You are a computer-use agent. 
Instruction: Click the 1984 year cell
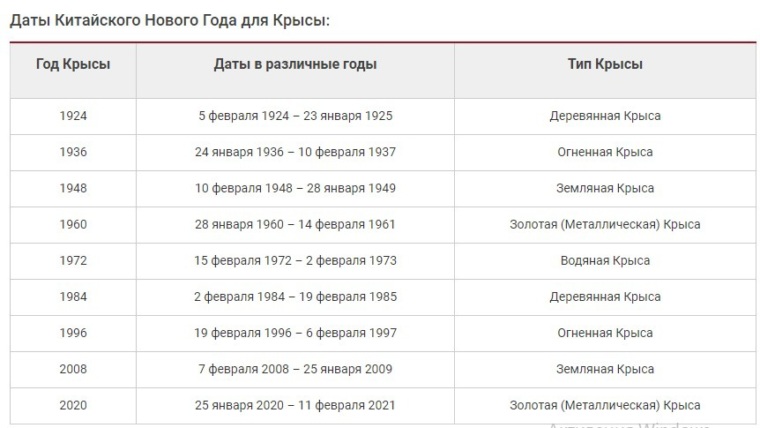click(x=73, y=296)
